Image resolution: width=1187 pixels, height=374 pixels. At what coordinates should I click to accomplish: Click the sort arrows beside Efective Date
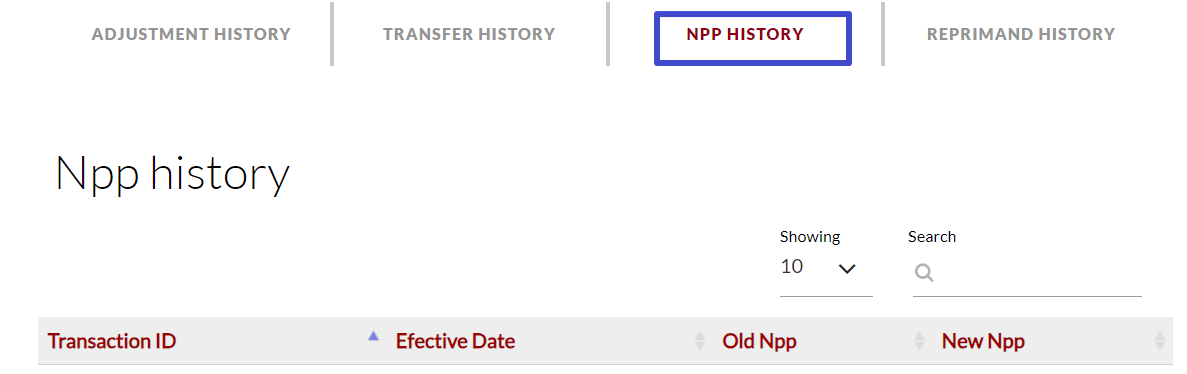[x=699, y=341]
